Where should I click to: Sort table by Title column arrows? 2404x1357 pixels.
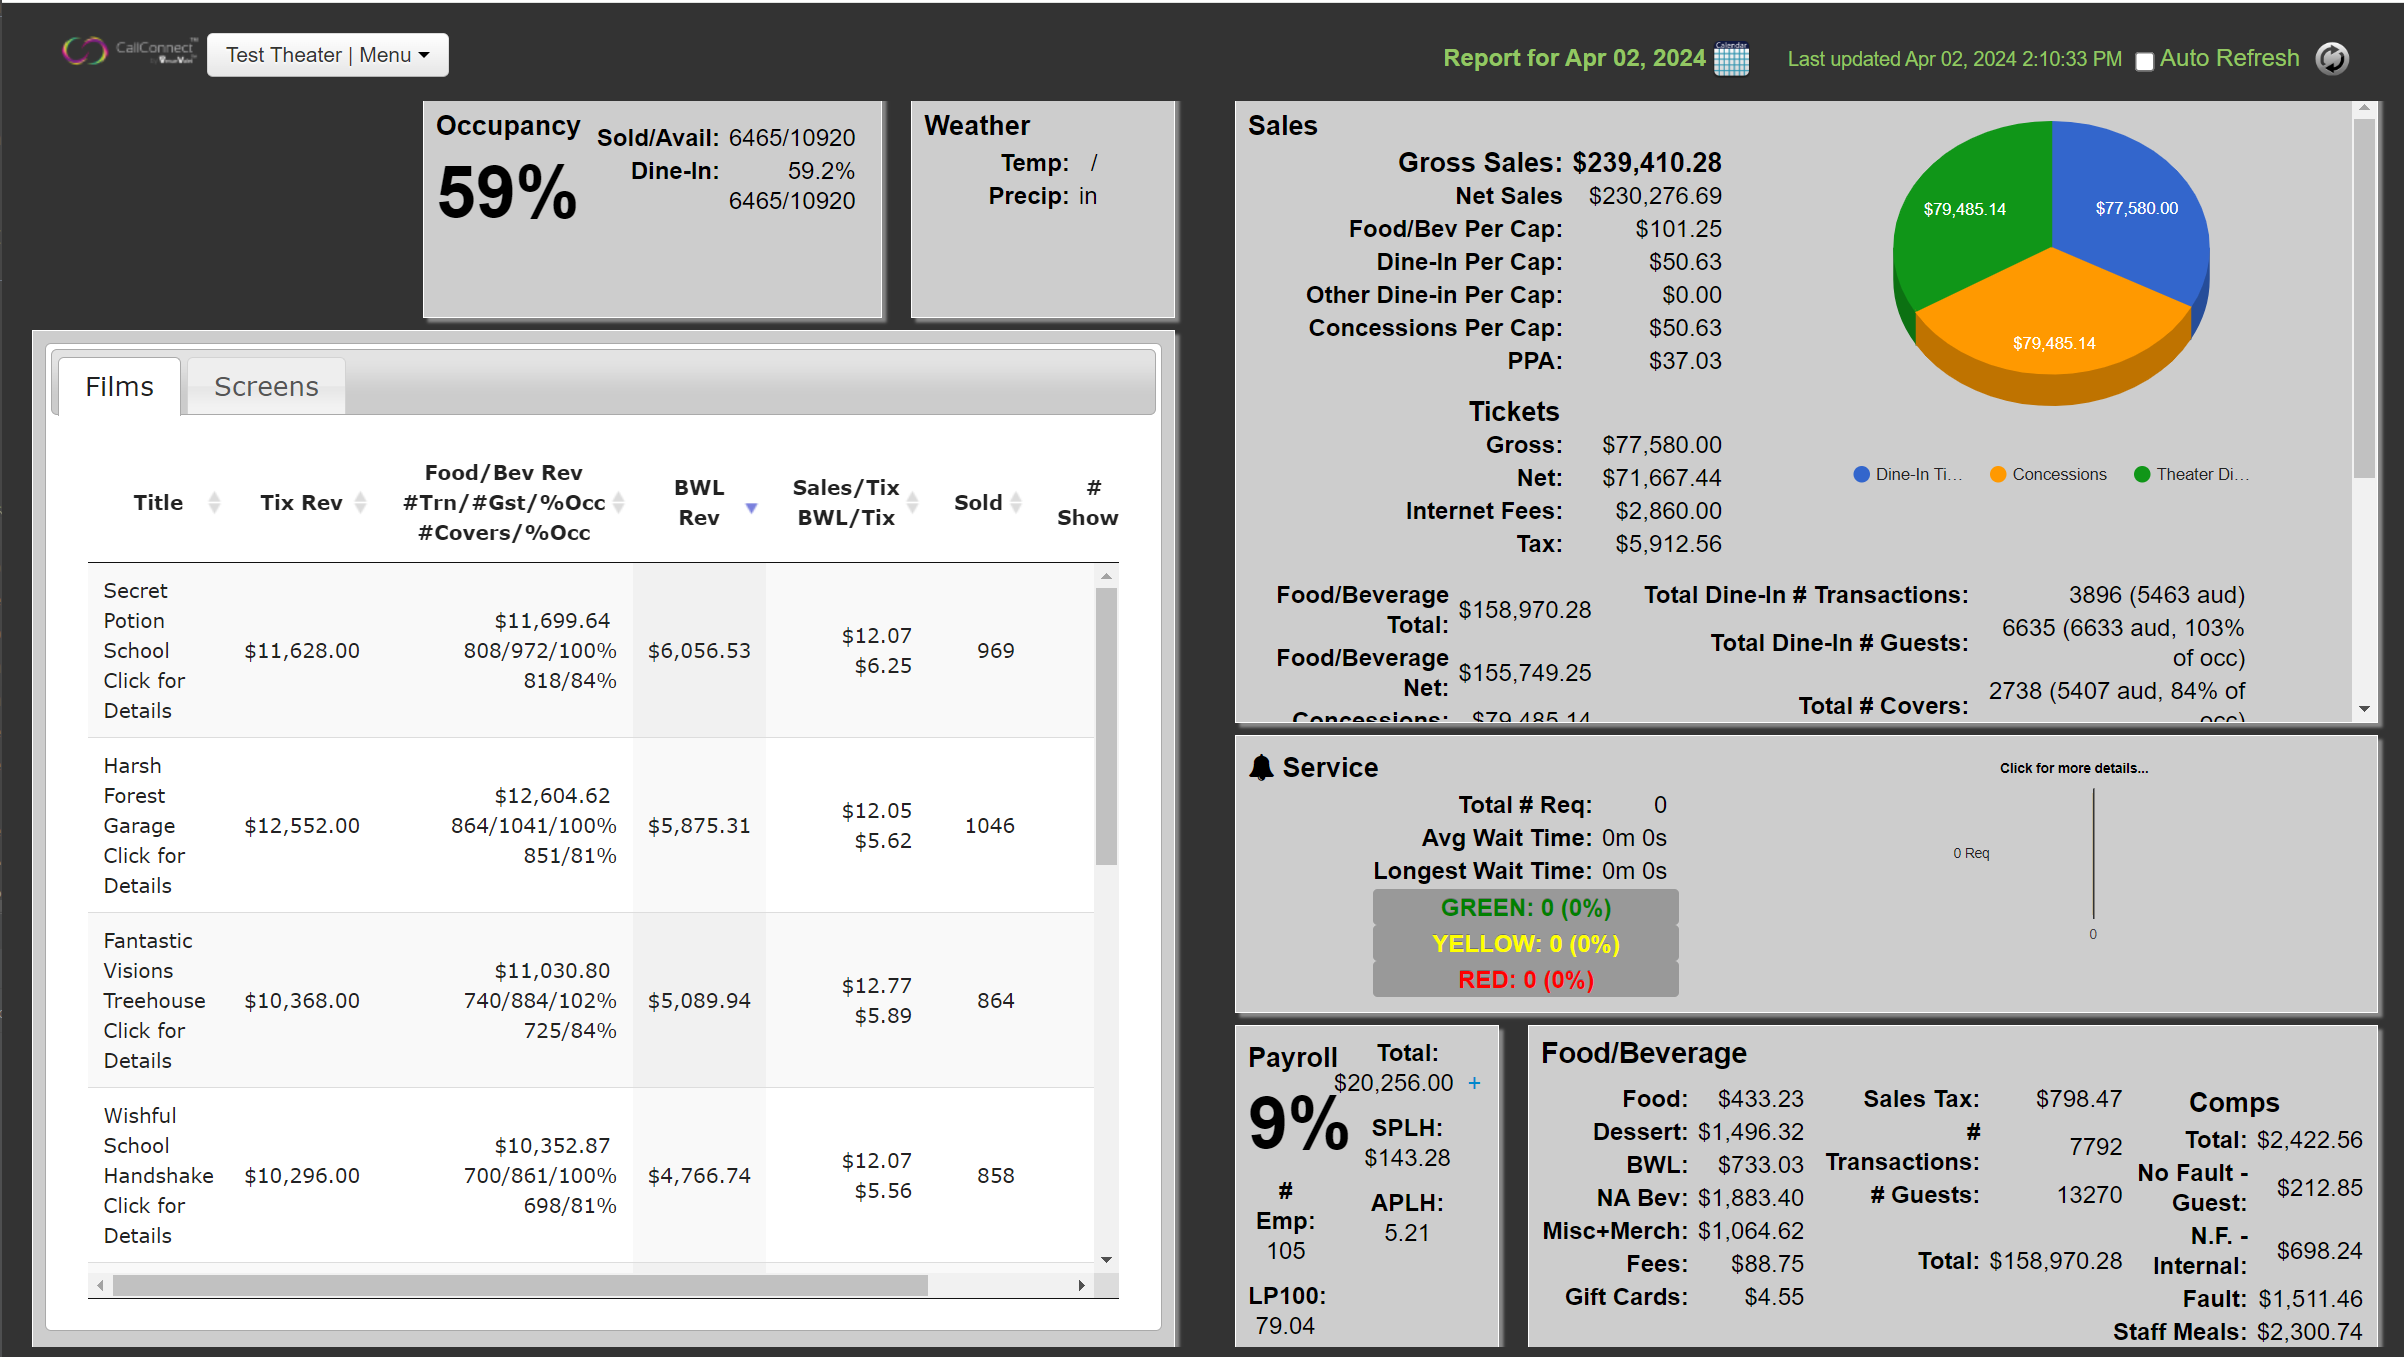(x=214, y=502)
